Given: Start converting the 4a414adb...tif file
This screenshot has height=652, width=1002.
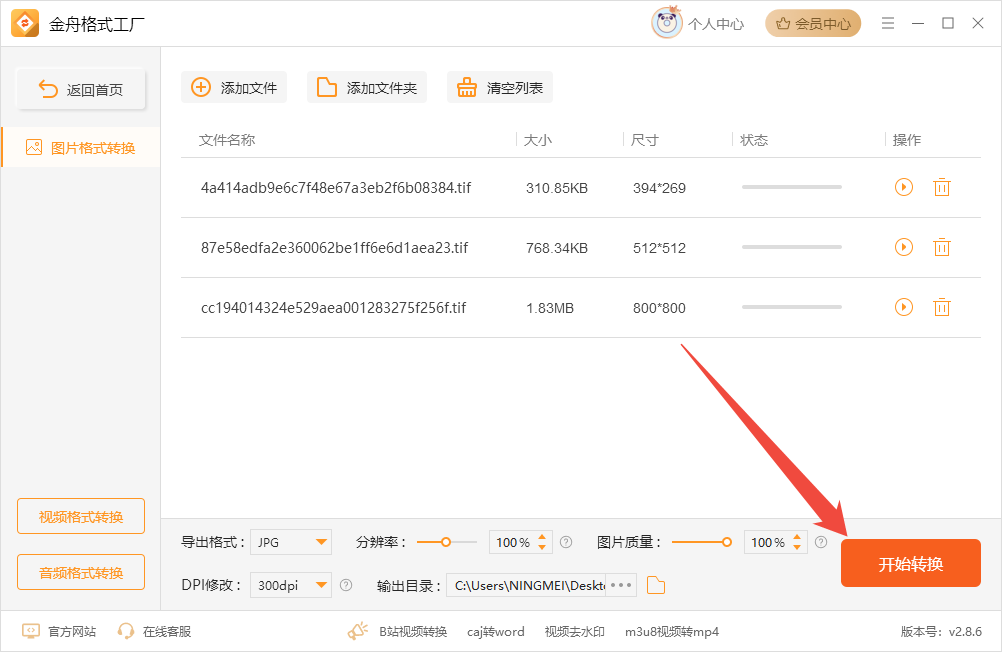Looking at the screenshot, I should (x=904, y=187).
